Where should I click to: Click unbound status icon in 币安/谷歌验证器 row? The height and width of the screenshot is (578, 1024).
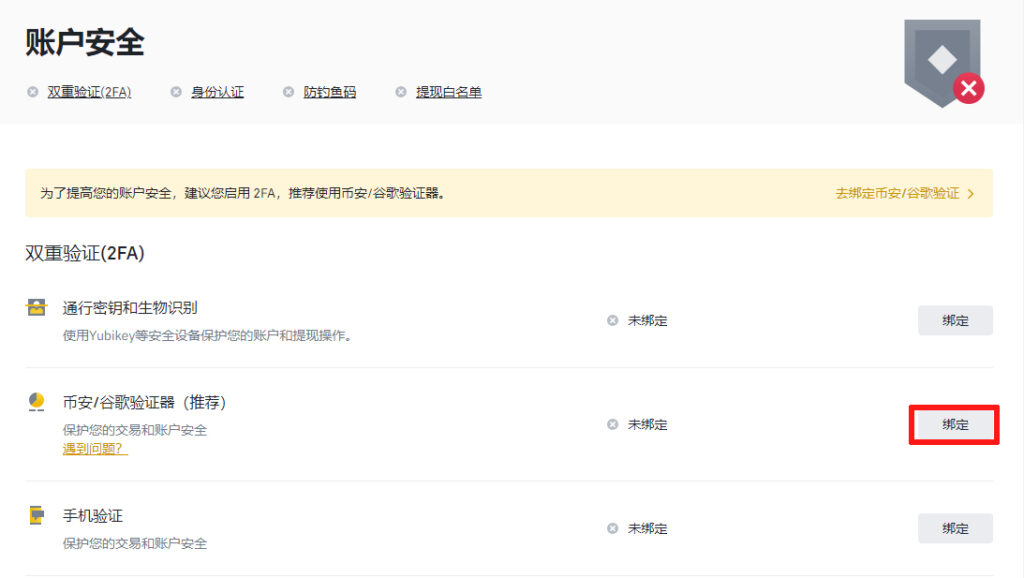pyautogui.click(x=613, y=425)
